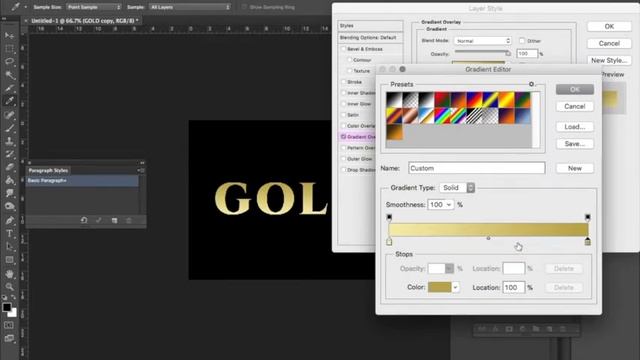Select the Zoom tool
The height and width of the screenshot is (360, 640).
click(x=9, y=287)
